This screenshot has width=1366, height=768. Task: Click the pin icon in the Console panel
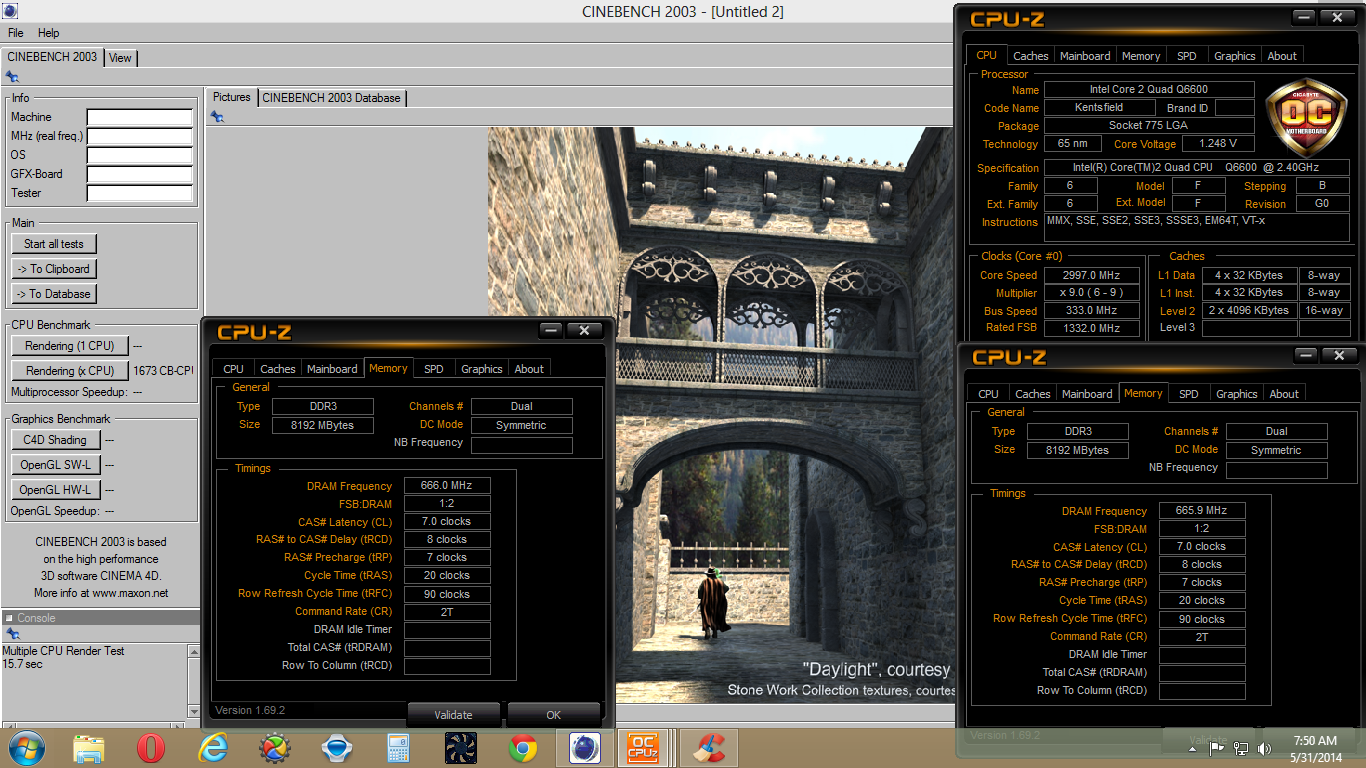coord(12,634)
